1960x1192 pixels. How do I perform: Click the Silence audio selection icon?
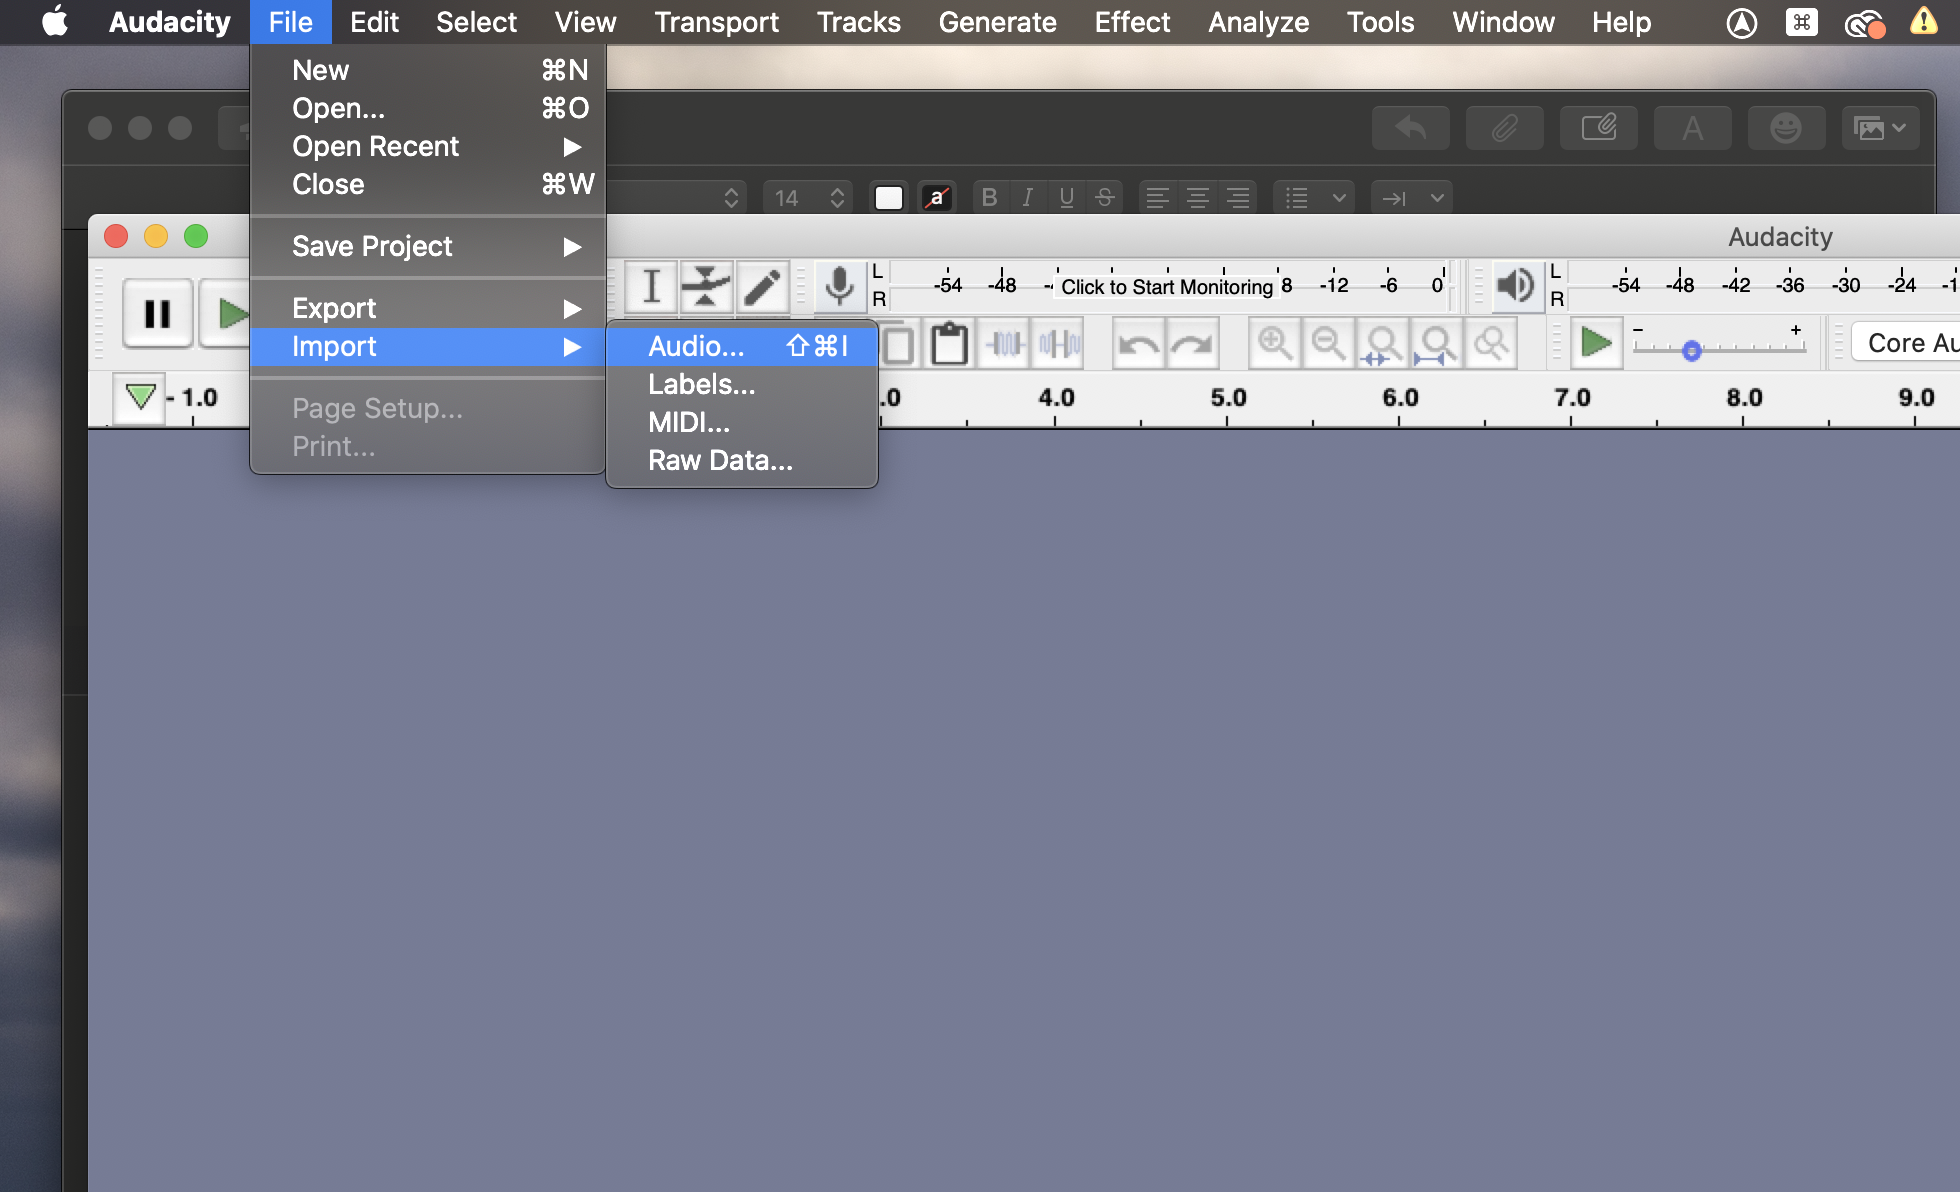pyautogui.click(x=1059, y=344)
